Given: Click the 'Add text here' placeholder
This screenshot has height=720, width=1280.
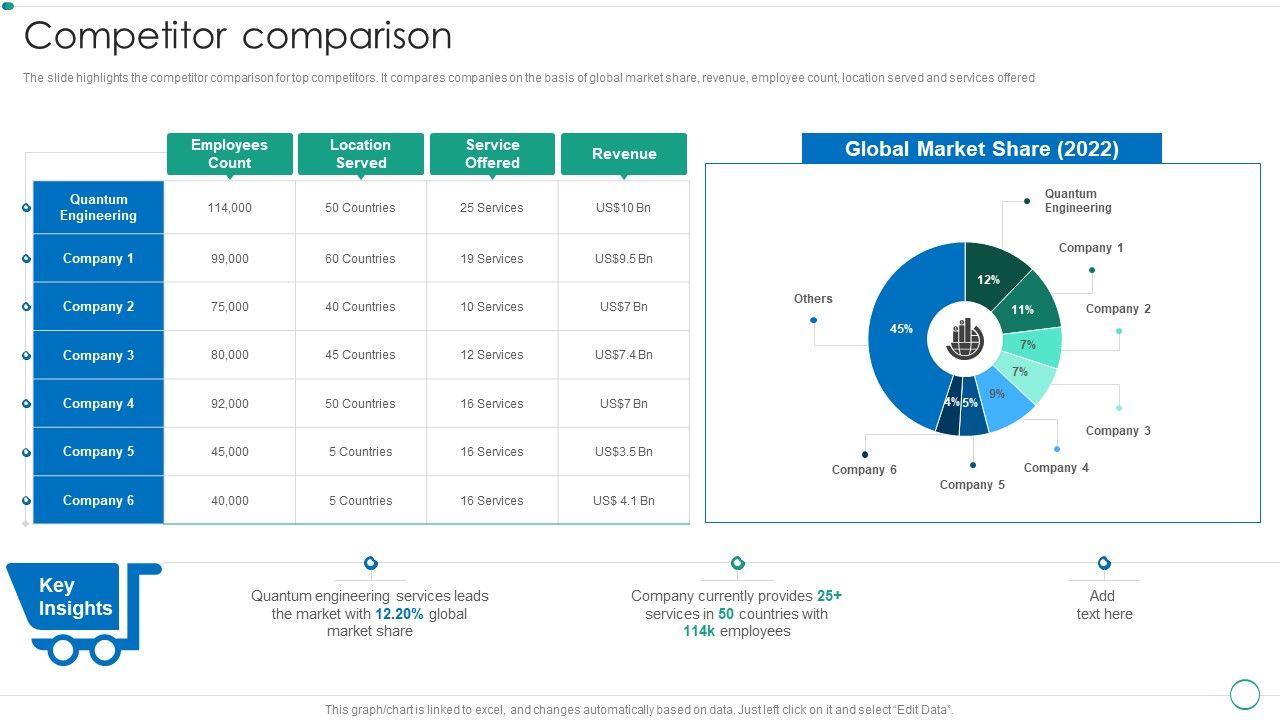Looking at the screenshot, I should pyautogui.click(x=1104, y=604).
